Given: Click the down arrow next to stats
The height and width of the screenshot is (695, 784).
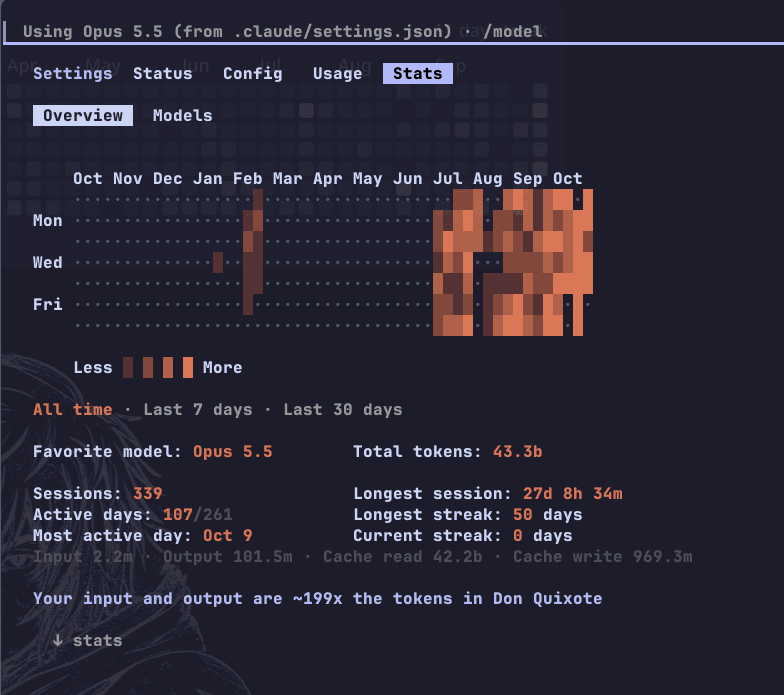Looking at the screenshot, I should (58, 640).
